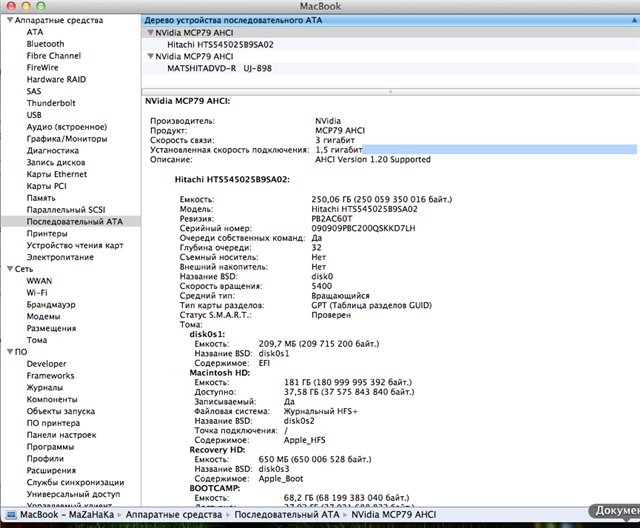Open Диагностика item
This screenshot has height=528, width=640.
[53, 150]
